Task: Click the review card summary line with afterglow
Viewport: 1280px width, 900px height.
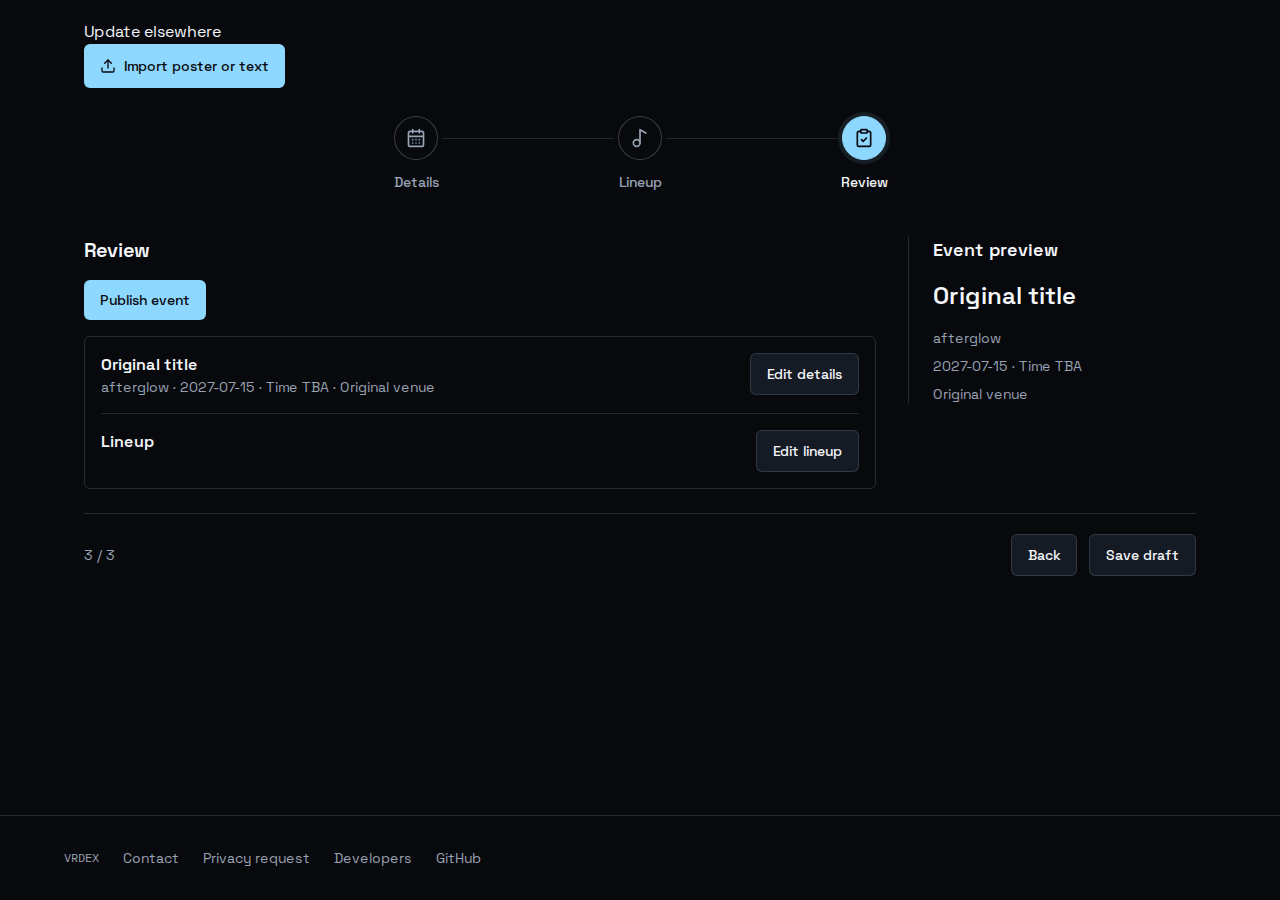Action: pos(268,387)
